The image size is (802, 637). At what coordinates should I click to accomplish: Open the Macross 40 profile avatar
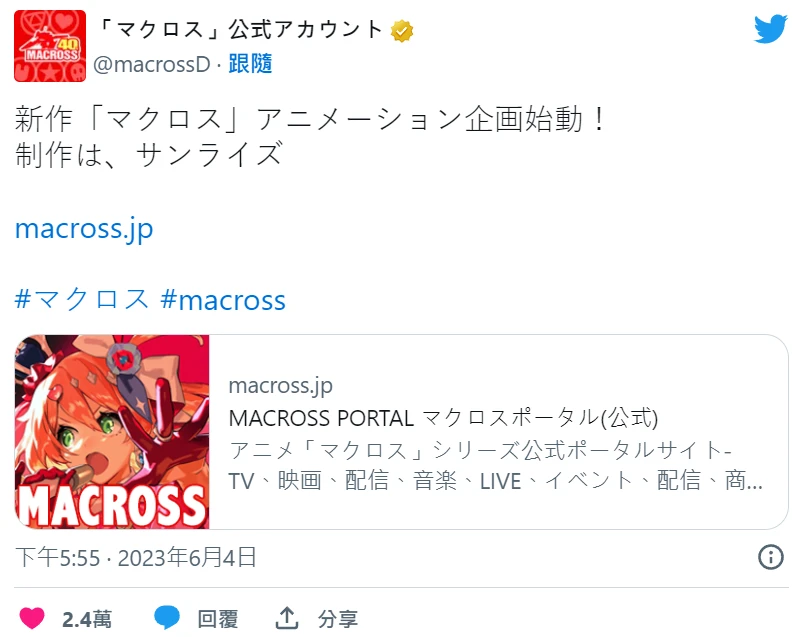50,46
